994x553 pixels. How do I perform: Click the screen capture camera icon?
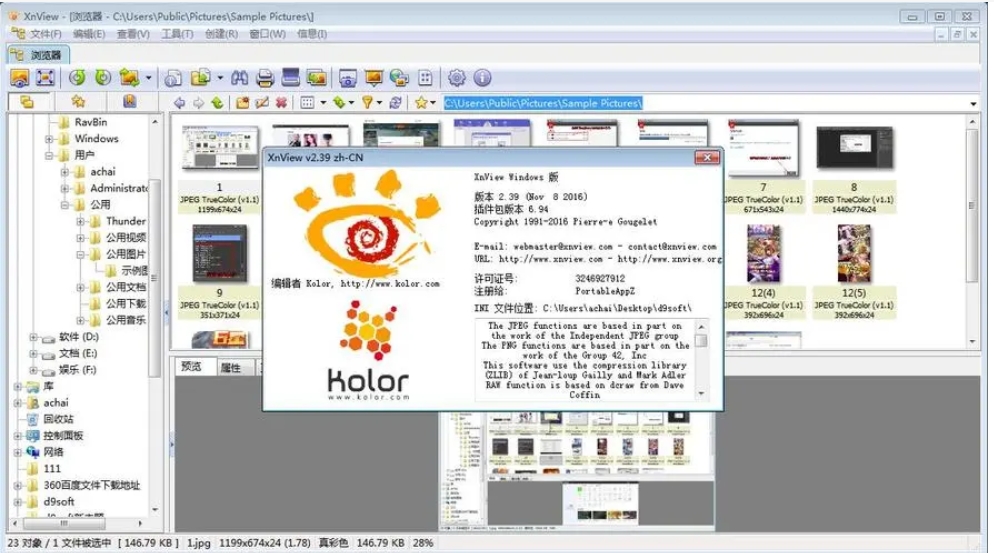347,78
